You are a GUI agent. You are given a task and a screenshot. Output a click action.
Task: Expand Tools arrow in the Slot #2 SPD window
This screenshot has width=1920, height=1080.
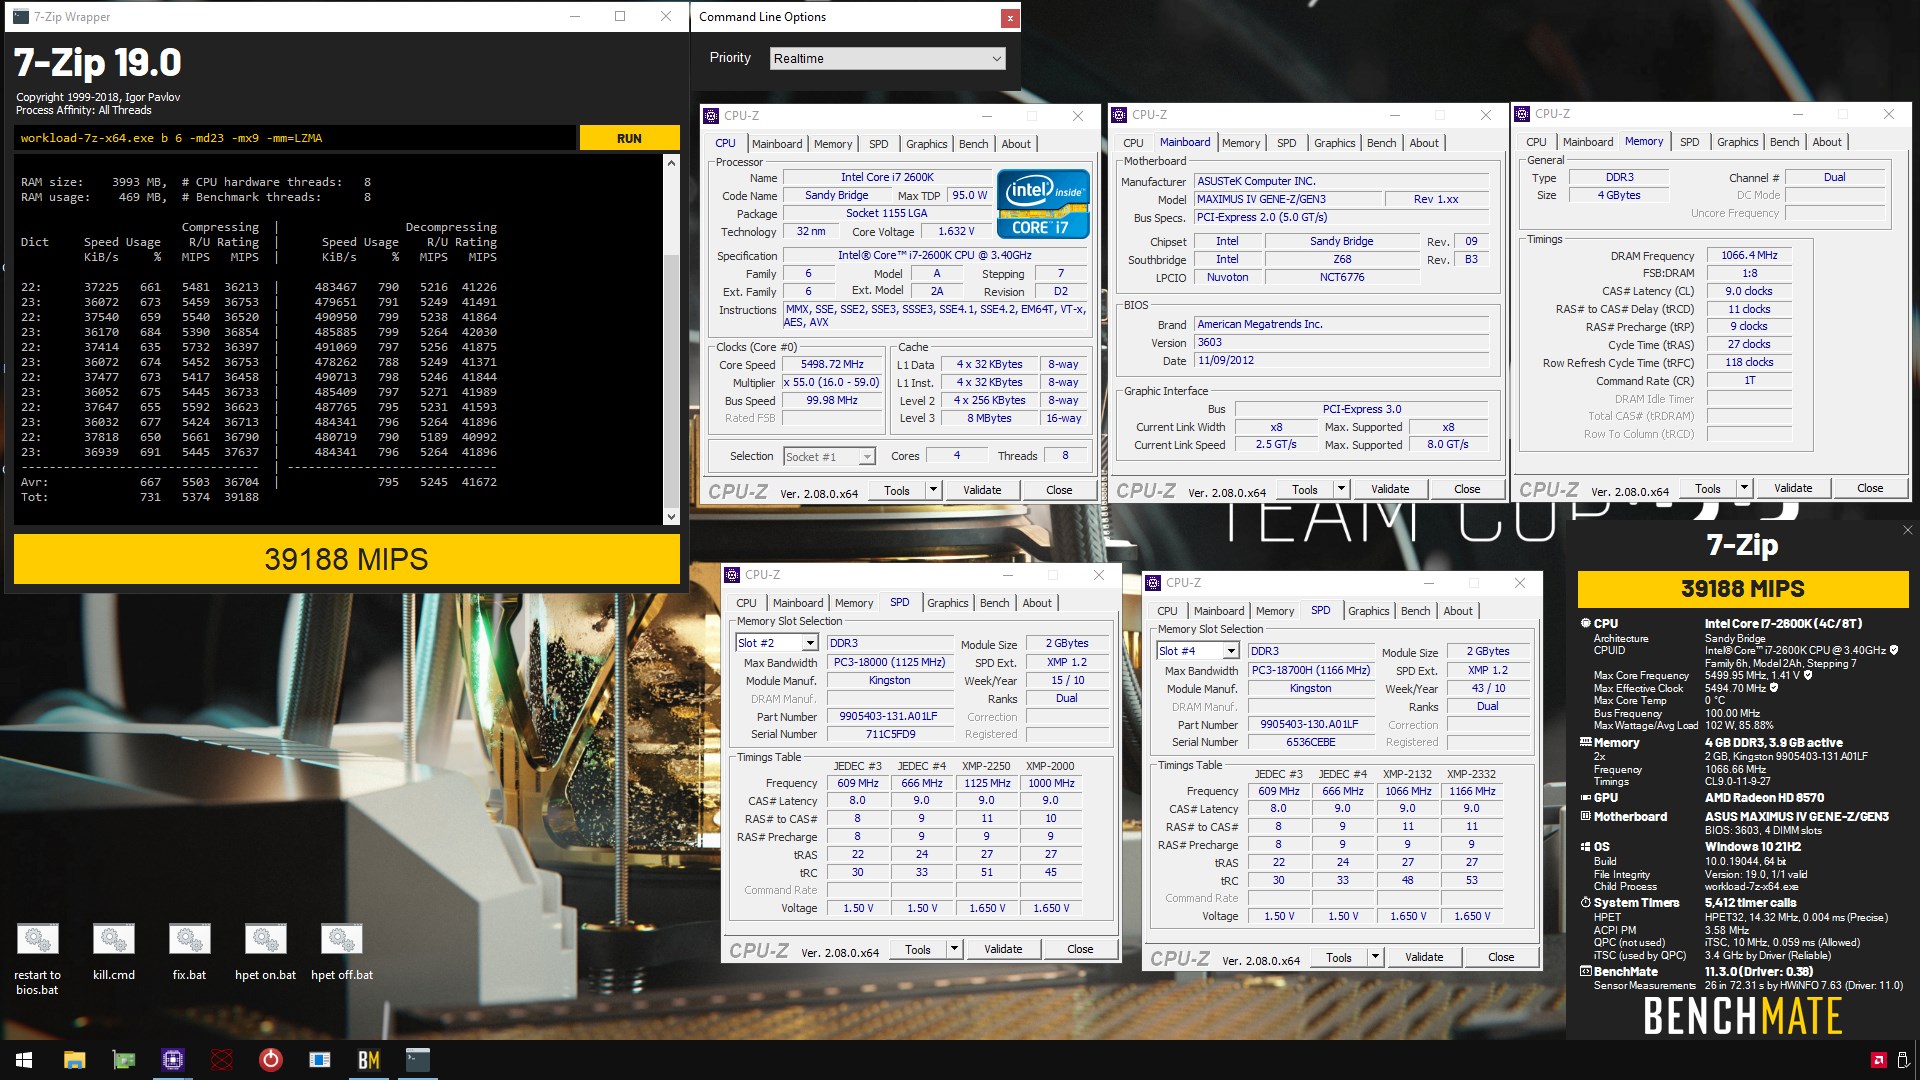click(x=954, y=949)
